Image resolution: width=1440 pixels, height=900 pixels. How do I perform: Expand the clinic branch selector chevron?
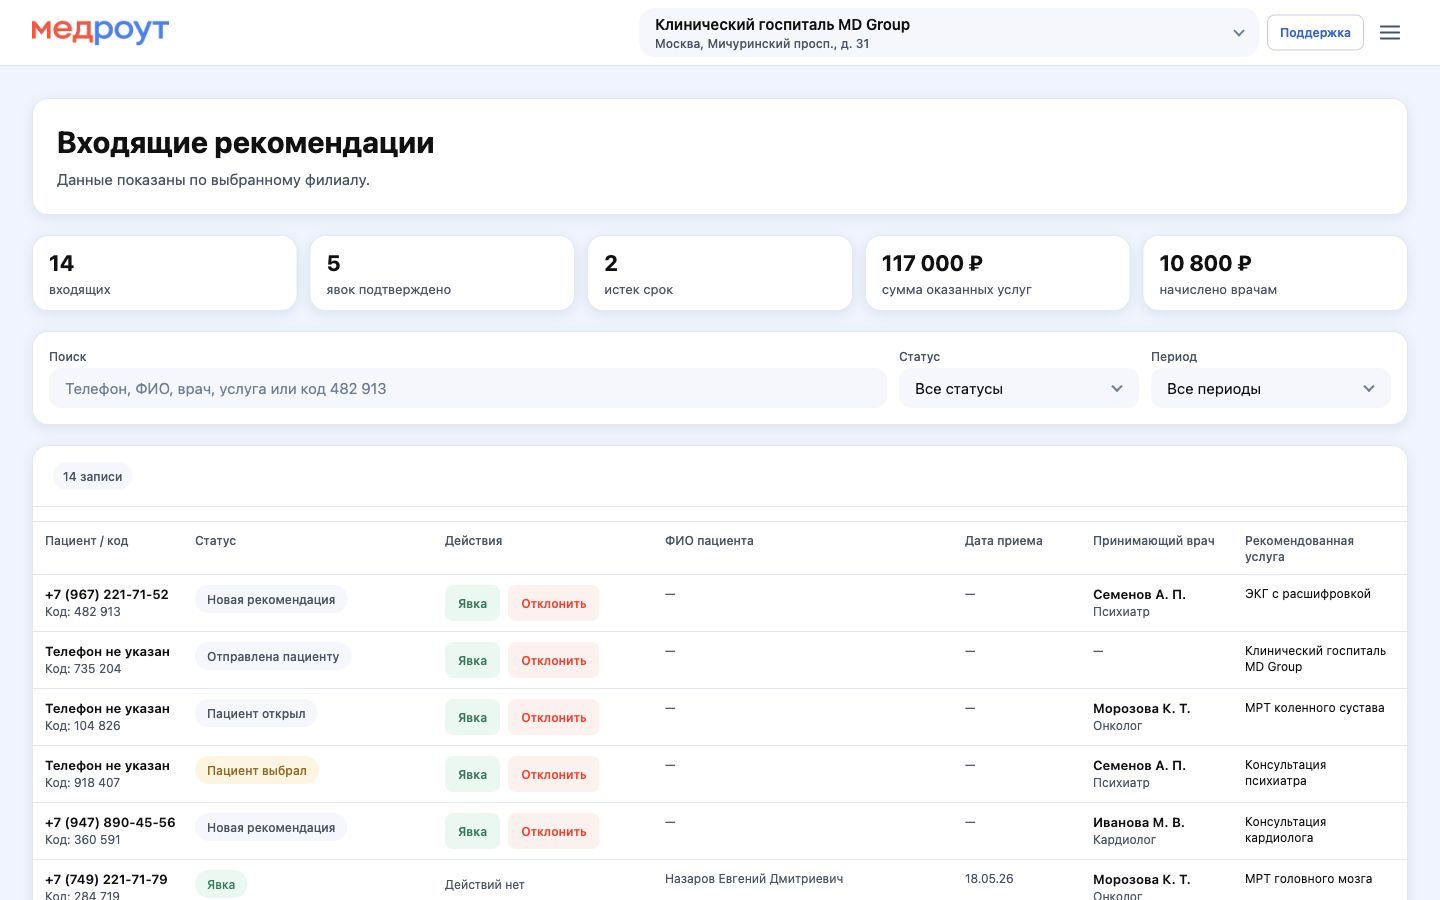click(x=1239, y=33)
